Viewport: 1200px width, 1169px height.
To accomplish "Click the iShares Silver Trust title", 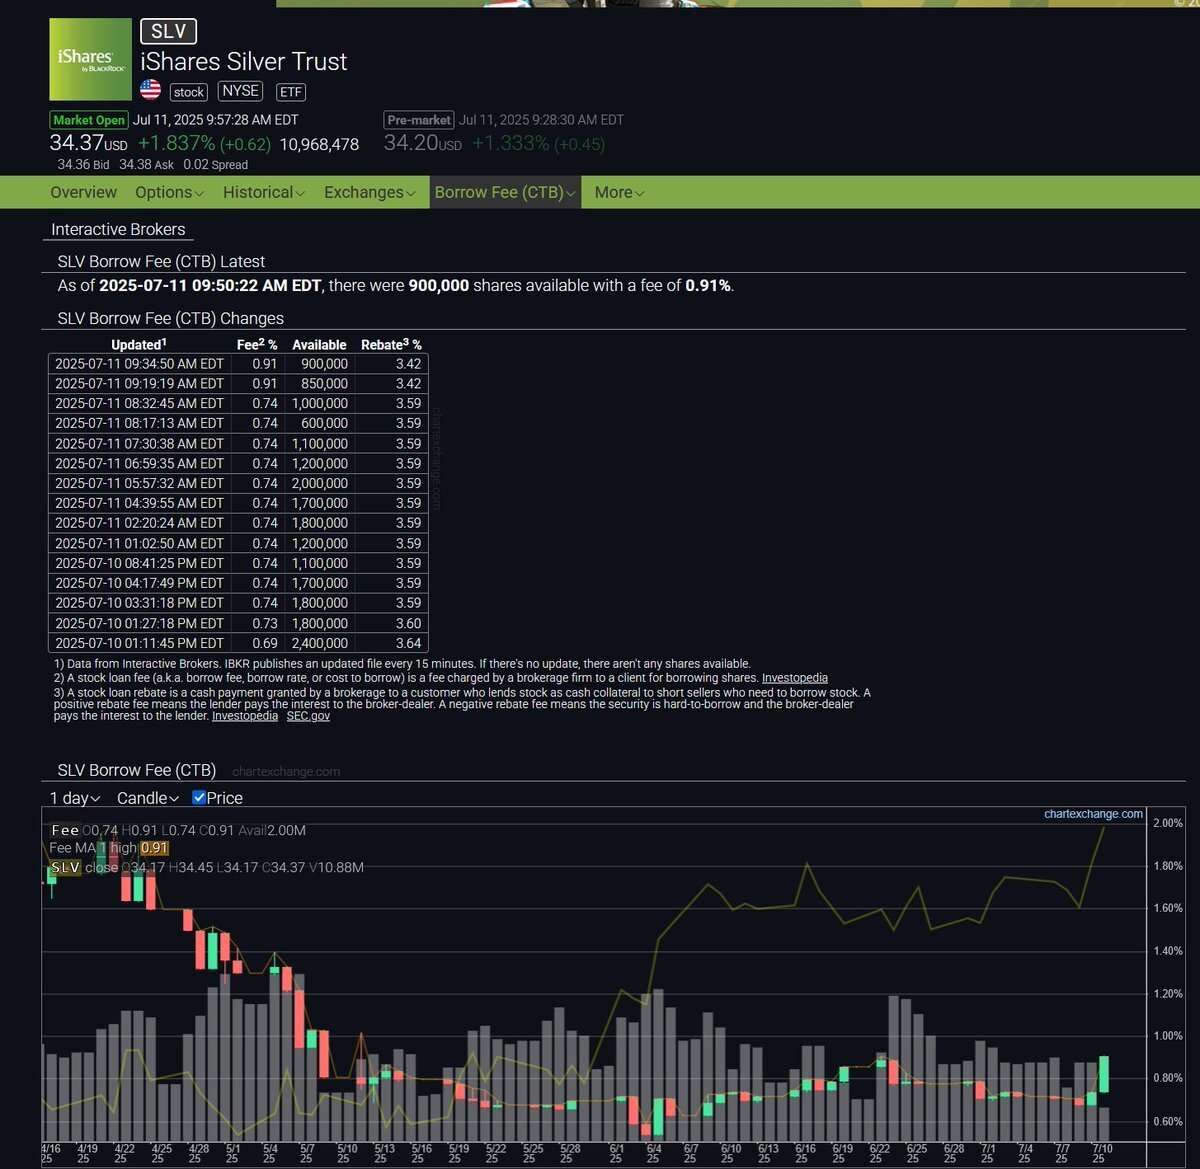I will tap(244, 61).
